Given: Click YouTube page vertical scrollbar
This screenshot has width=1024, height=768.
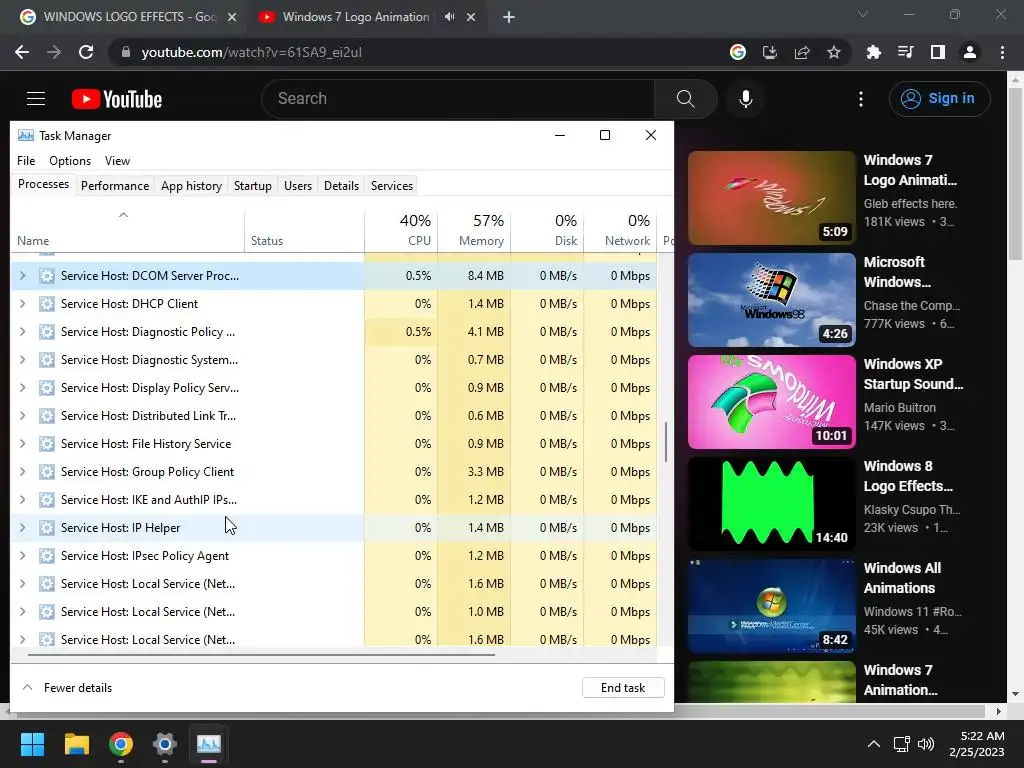Looking at the screenshot, I should click(x=1015, y=174).
